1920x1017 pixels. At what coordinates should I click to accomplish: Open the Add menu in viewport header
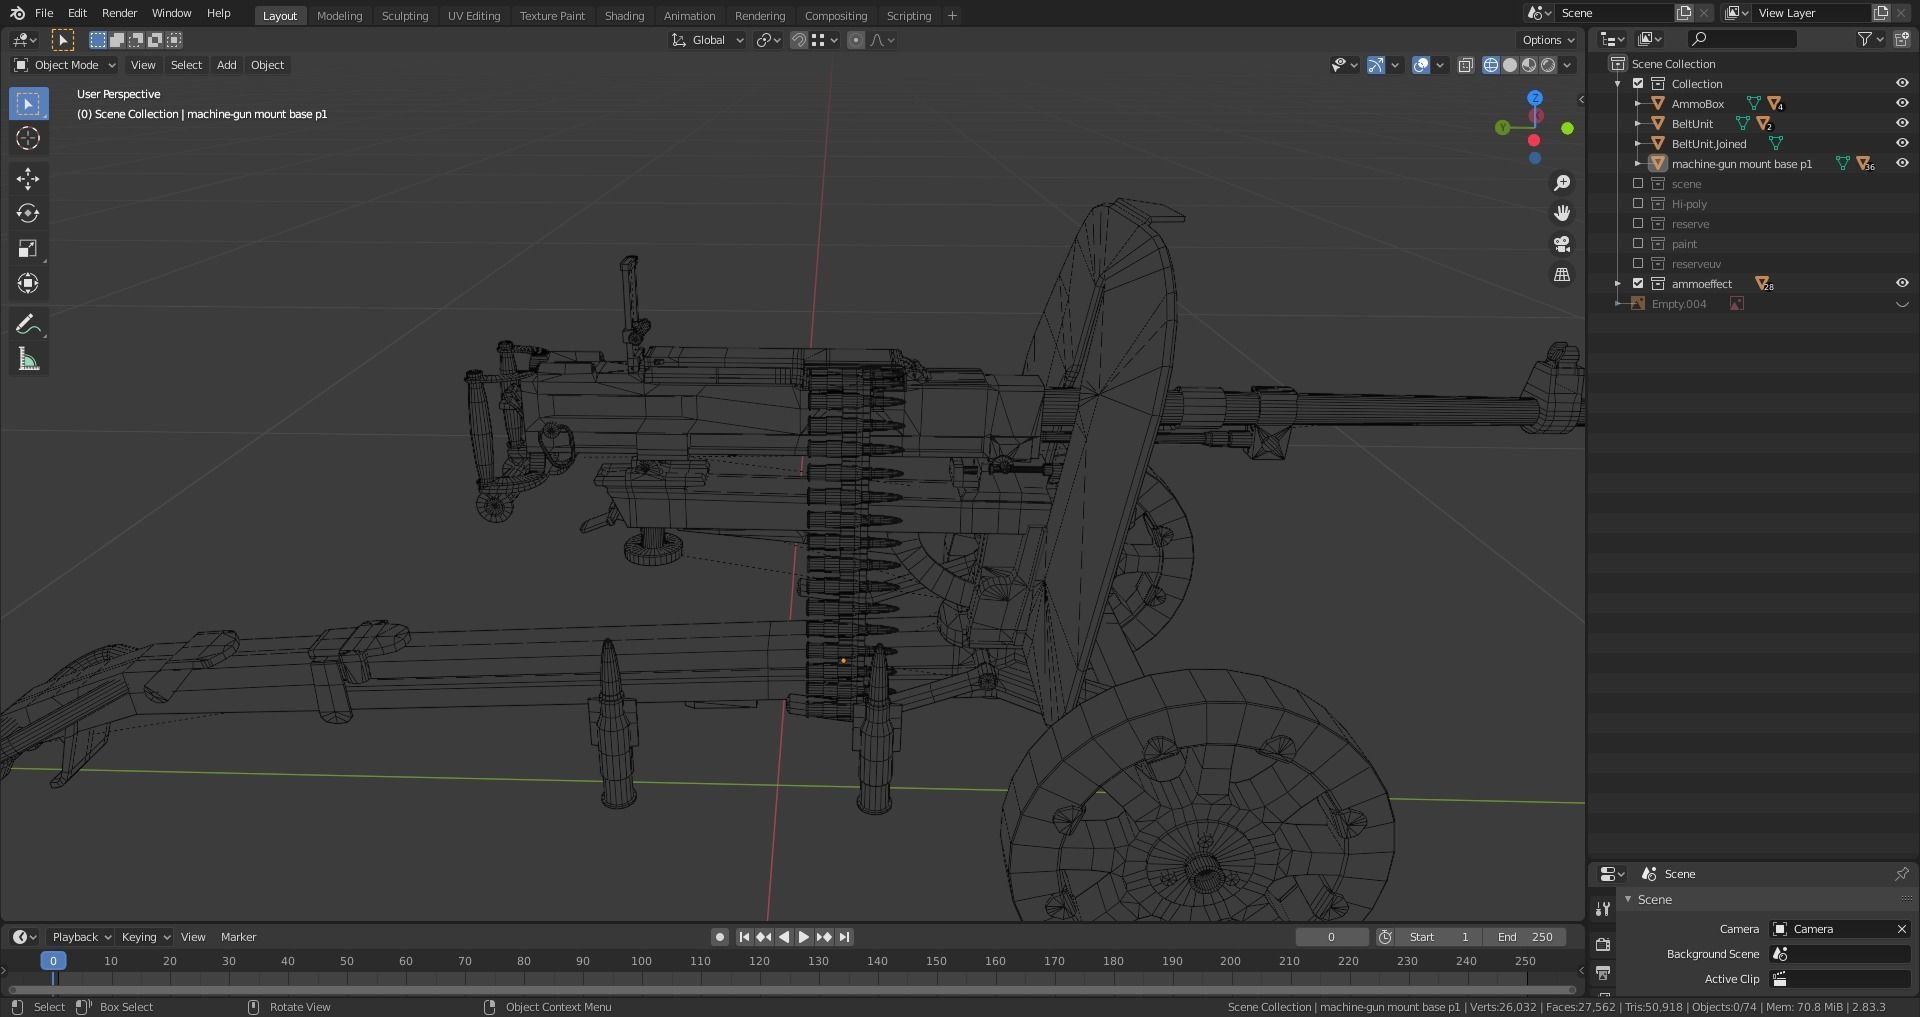tap(227, 65)
